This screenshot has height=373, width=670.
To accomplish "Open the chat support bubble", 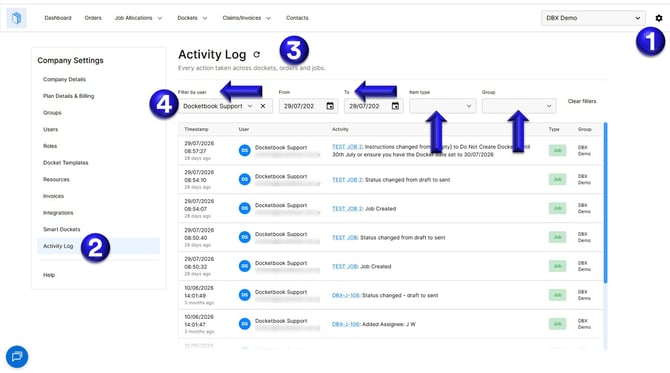I will (x=17, y=356).
